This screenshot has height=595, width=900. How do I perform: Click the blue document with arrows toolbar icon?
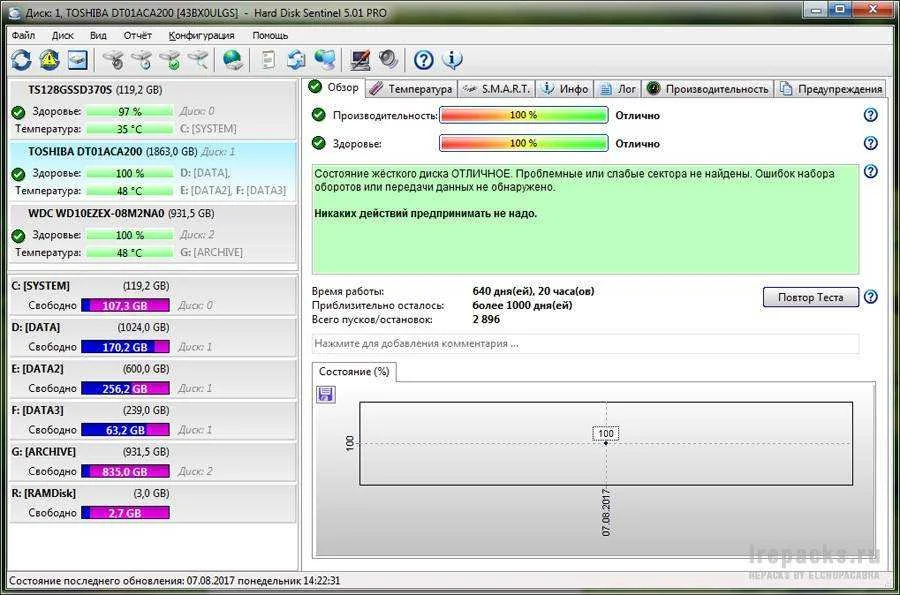click(x=297, y=60)
